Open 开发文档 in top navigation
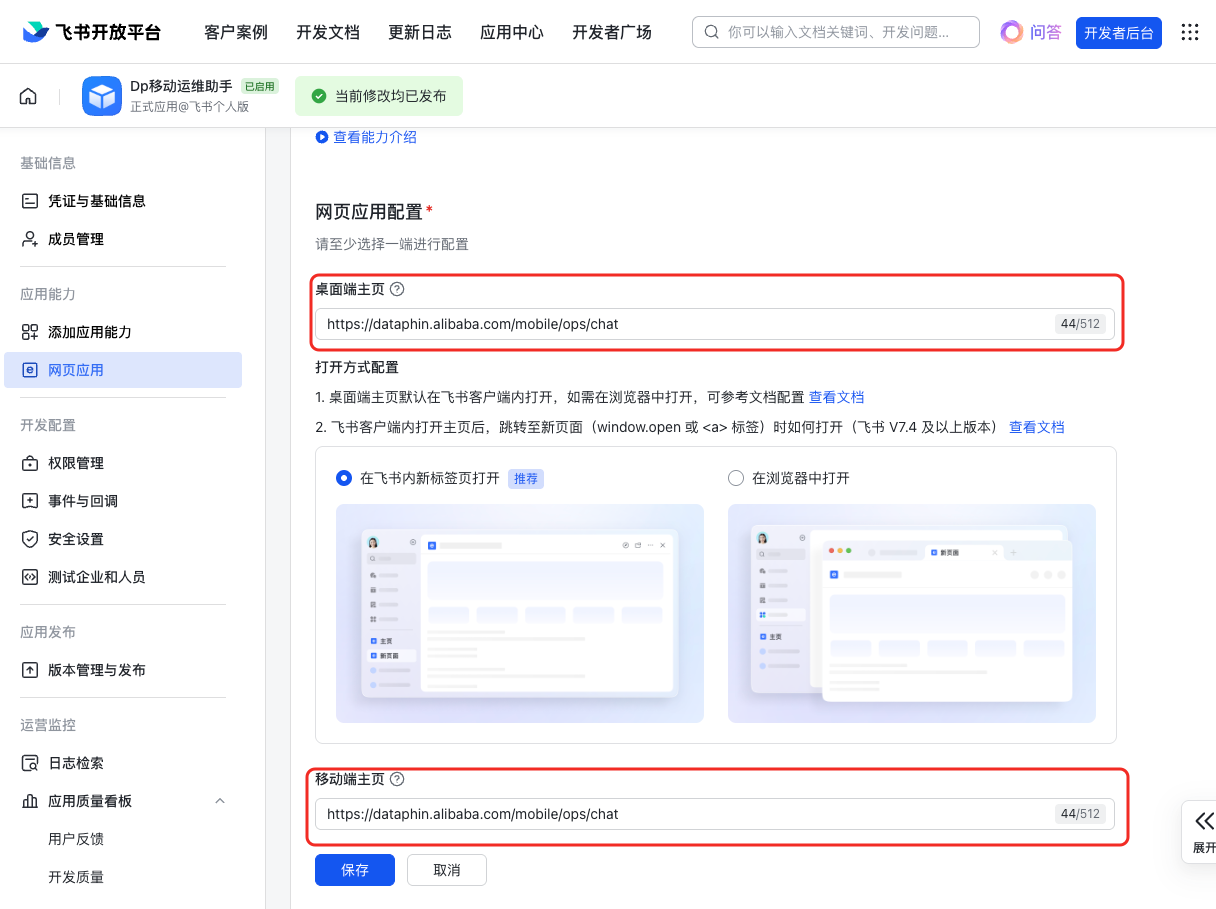The width and height of the screenshot is (1216, 909). click(328, 32)
